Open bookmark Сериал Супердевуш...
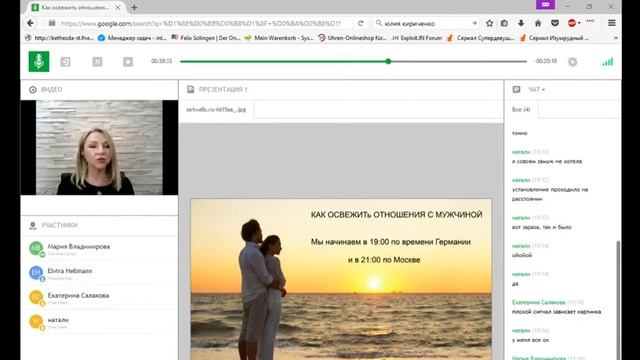 pos(480,38)
